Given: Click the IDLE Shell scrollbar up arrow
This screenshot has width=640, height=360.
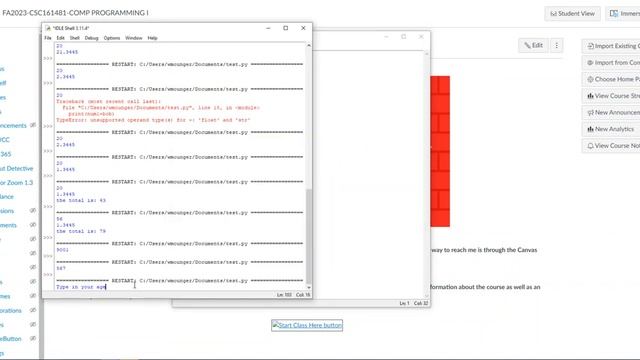Looking at the screenshot, I should [x=309, y=45].
